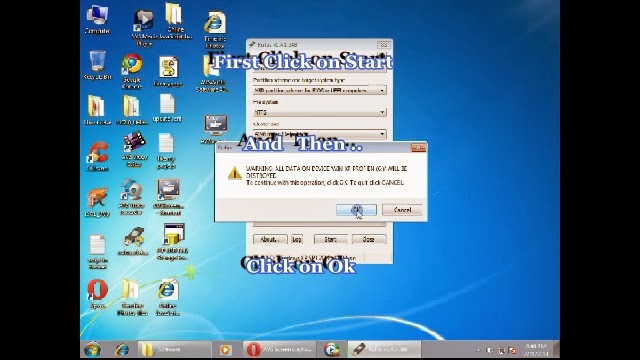Screen dimensions: 640x360
Task: Click Cancel in the Rufus warning dialog
Action: (x=402, y=210)
